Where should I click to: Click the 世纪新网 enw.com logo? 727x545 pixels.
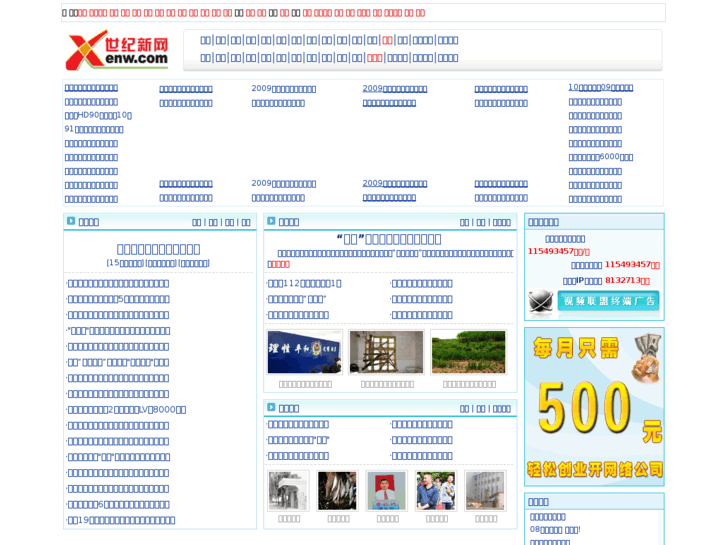117,50
